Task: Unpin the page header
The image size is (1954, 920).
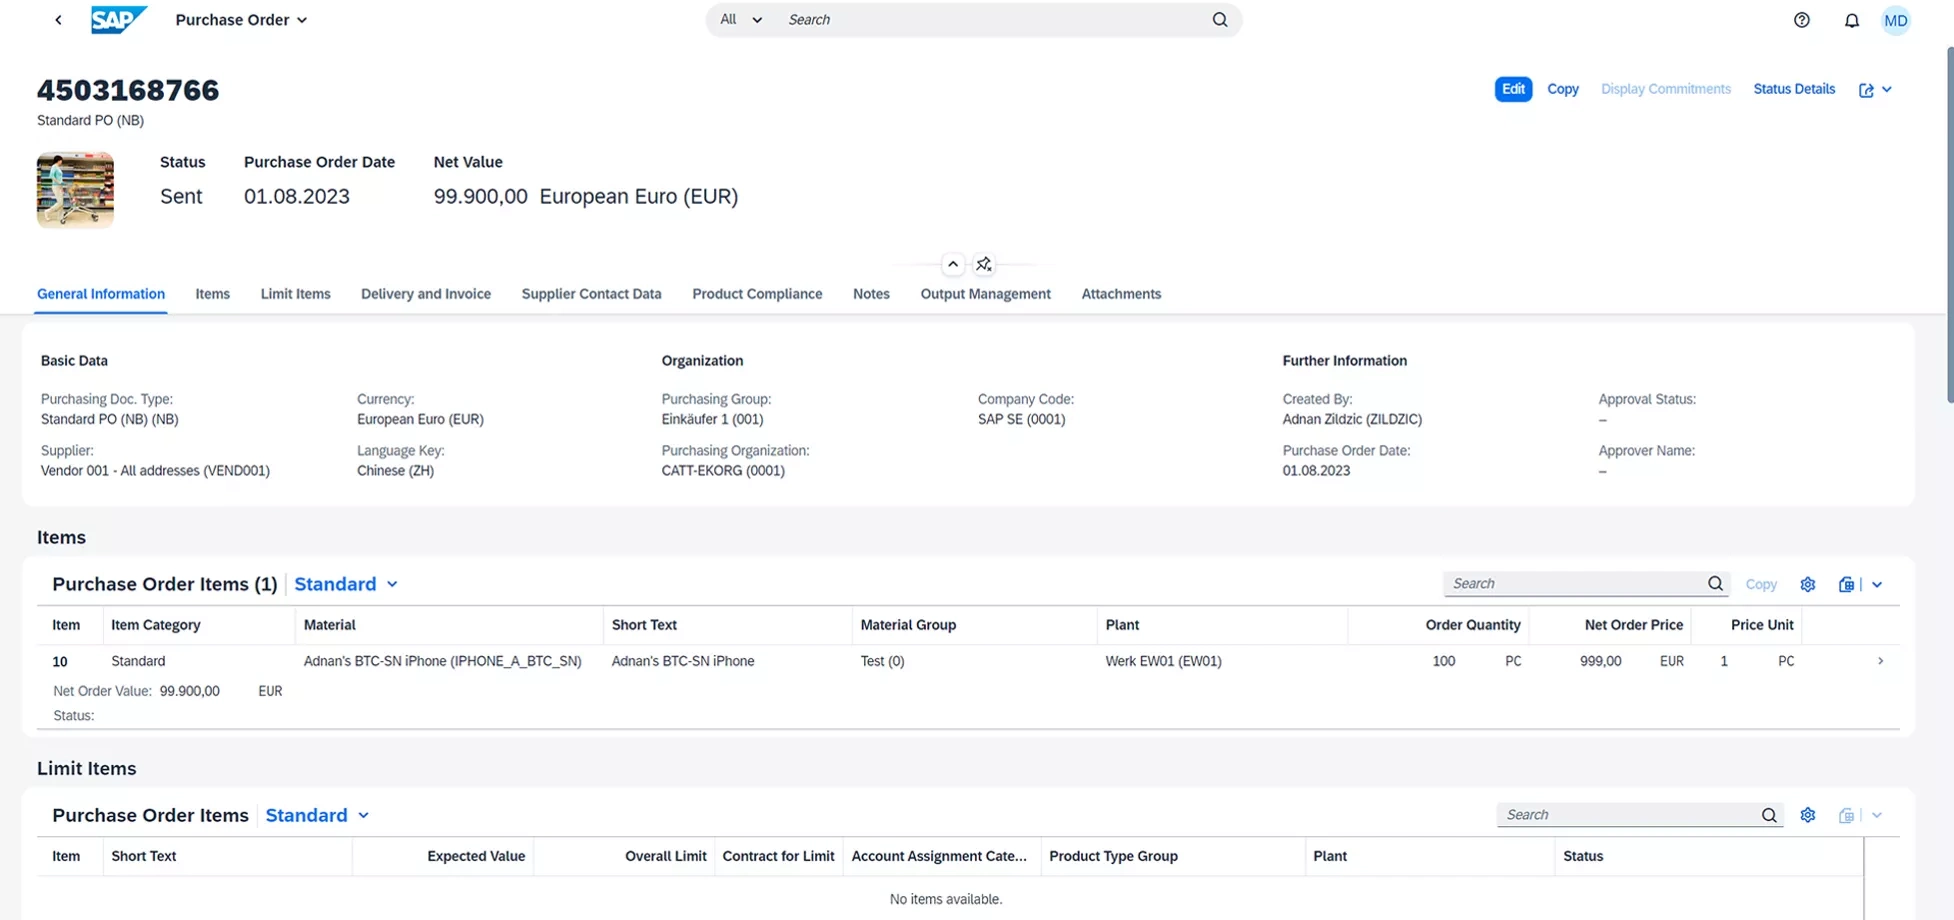Action: pos(984,263)
